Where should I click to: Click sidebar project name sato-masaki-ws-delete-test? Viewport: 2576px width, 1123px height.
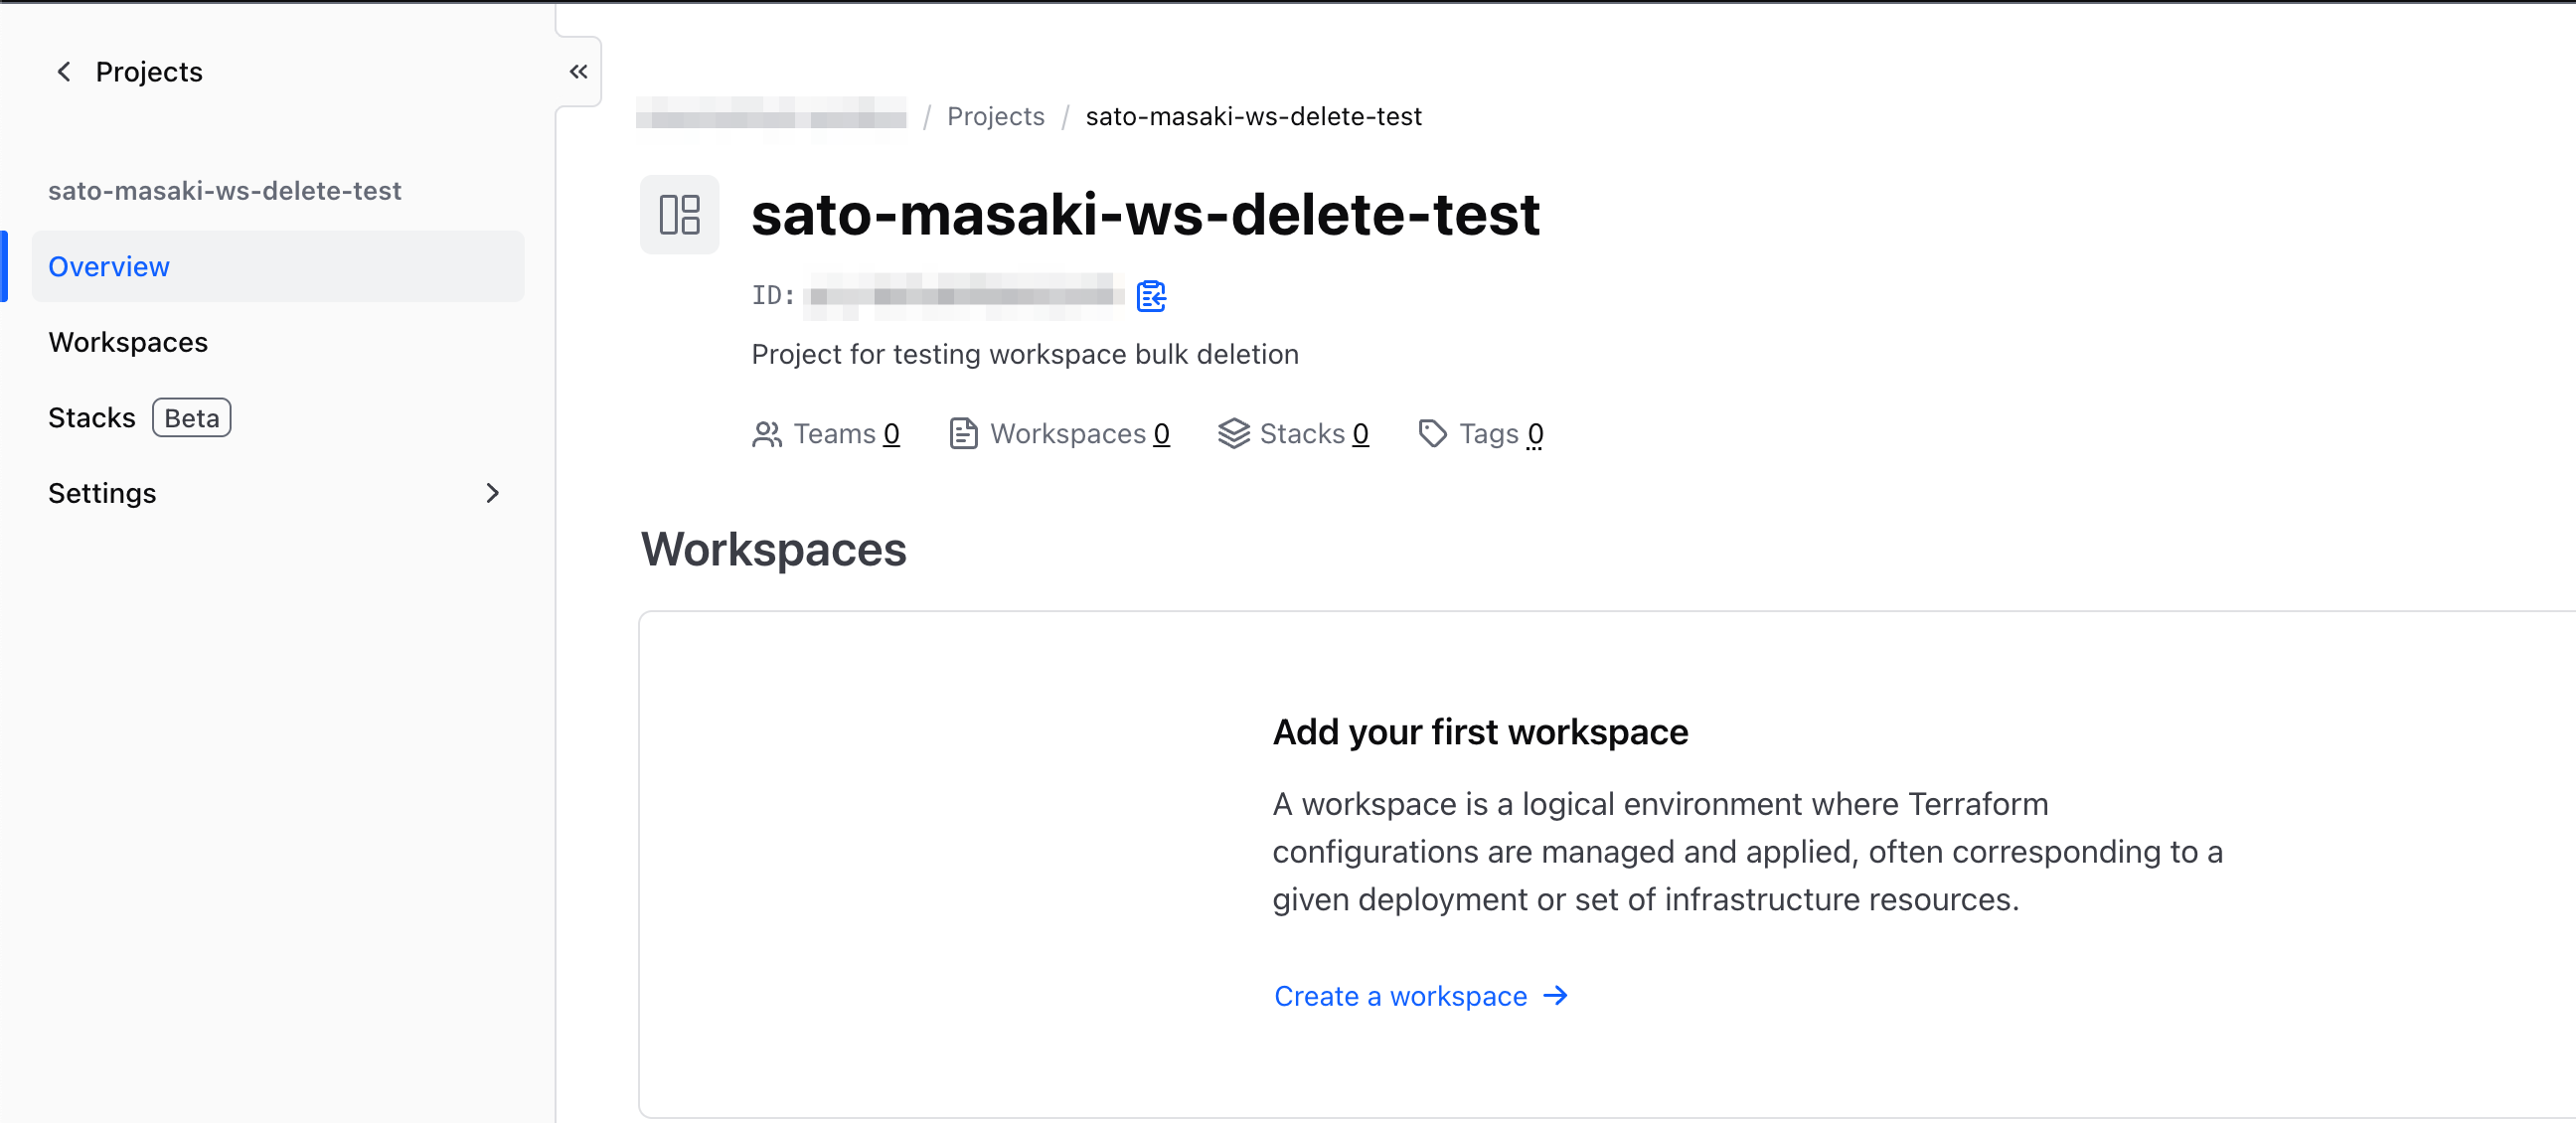click(225, 191)
